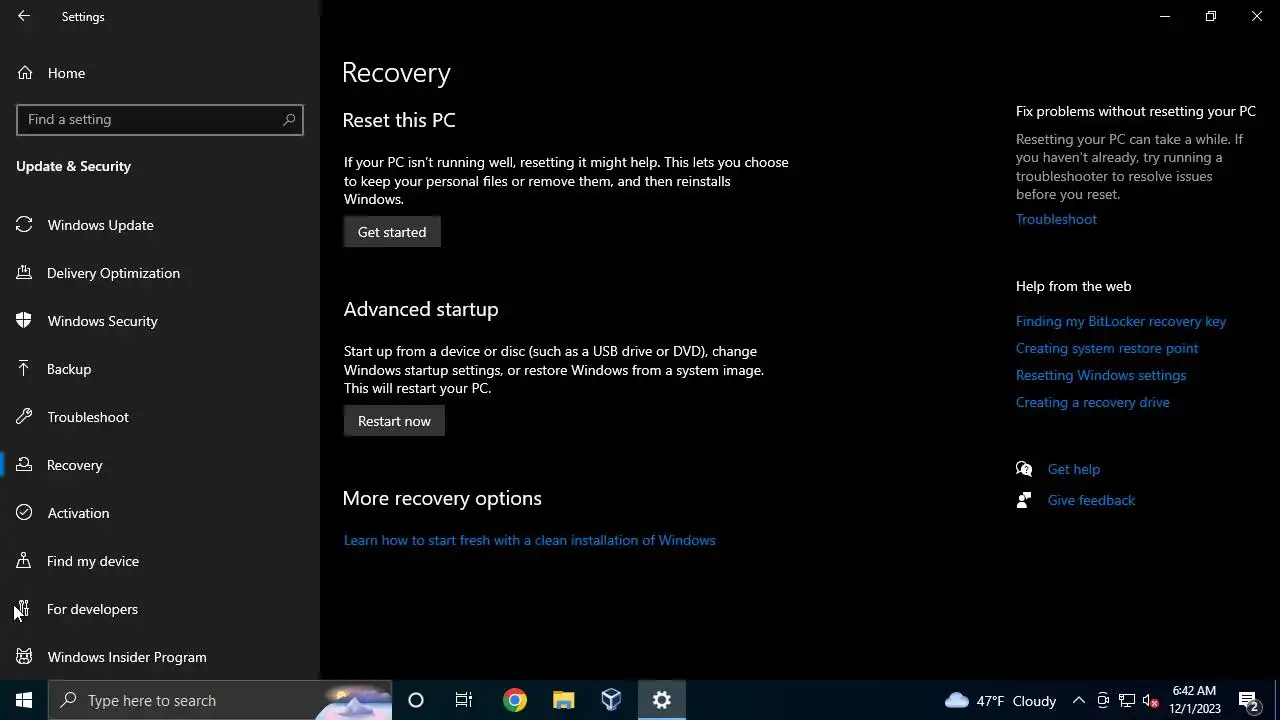Click the taskbar clock showing 6:42 AM
This screenshot has height=720, width=1280.
(x=1195, y=700)
